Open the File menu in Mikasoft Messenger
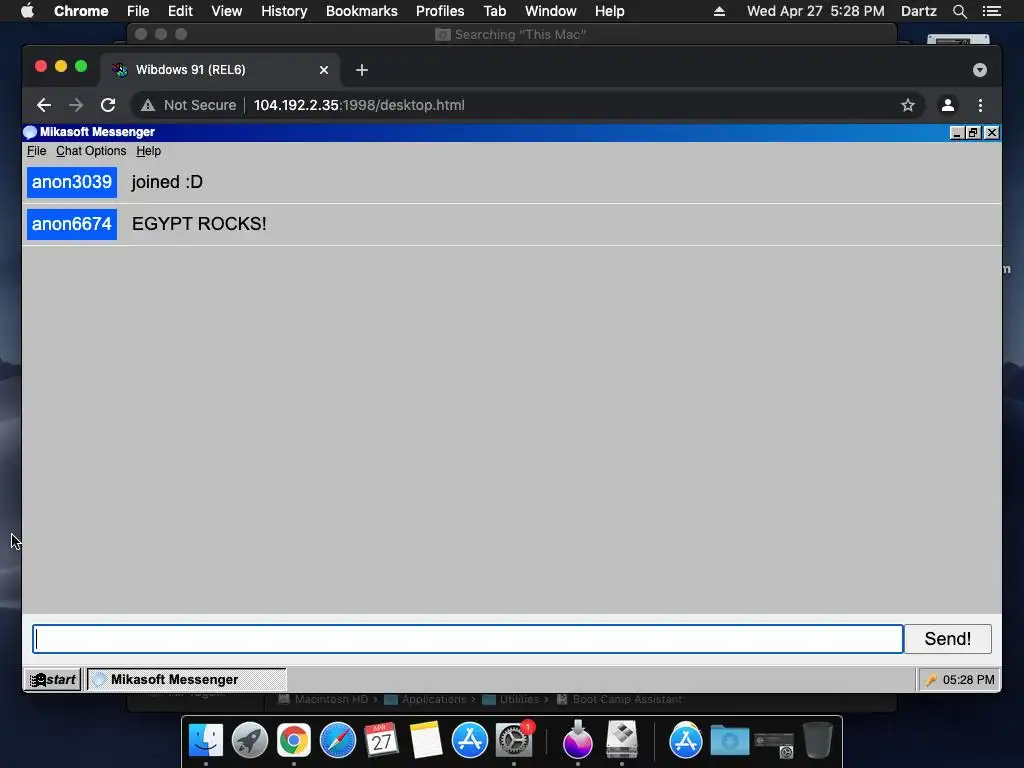 click(x=37, y=151)
